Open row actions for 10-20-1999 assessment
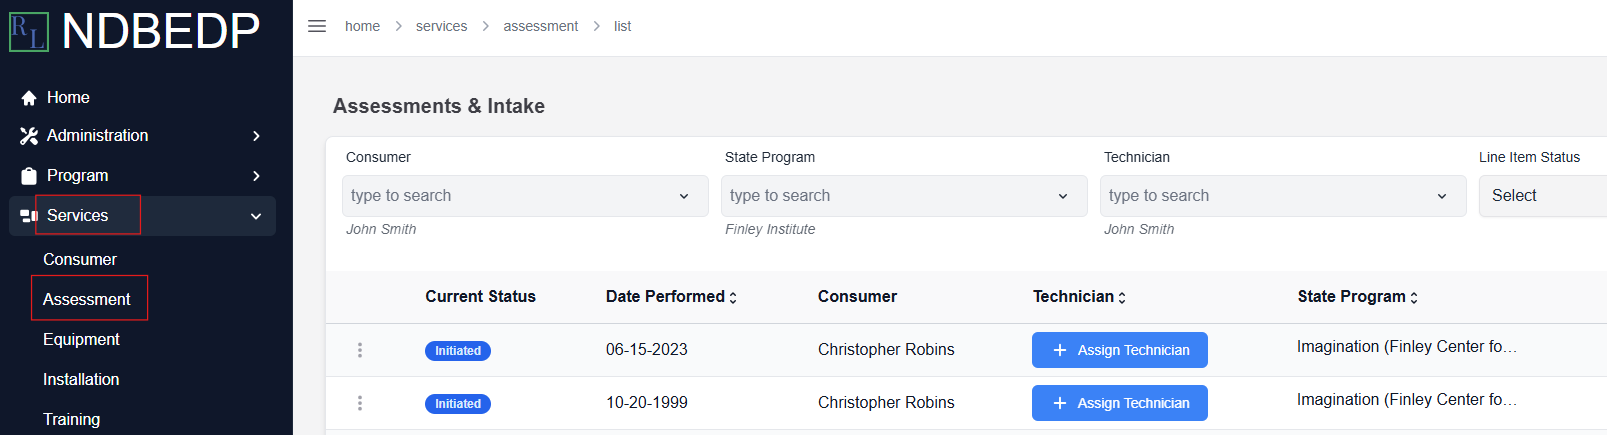Viewport: 1607px width, 435px height. (360, 403)
